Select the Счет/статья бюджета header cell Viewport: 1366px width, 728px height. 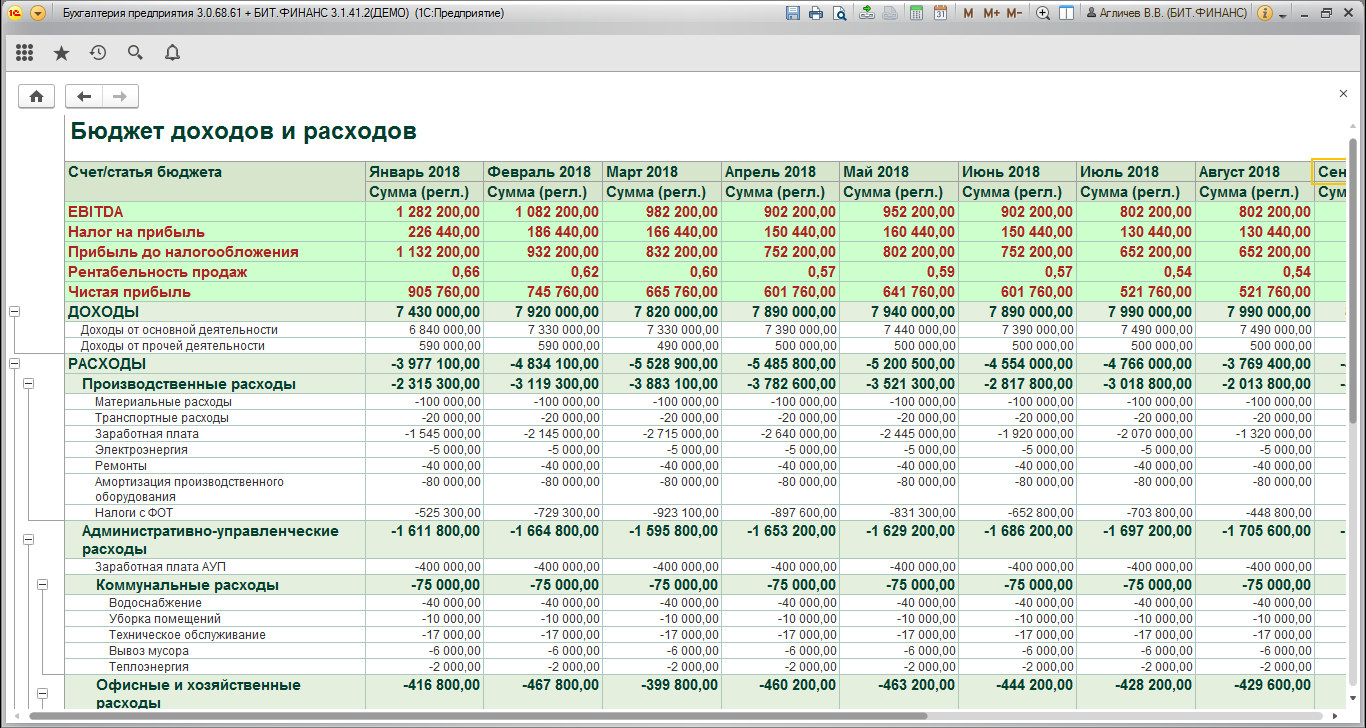click(214, 182)
